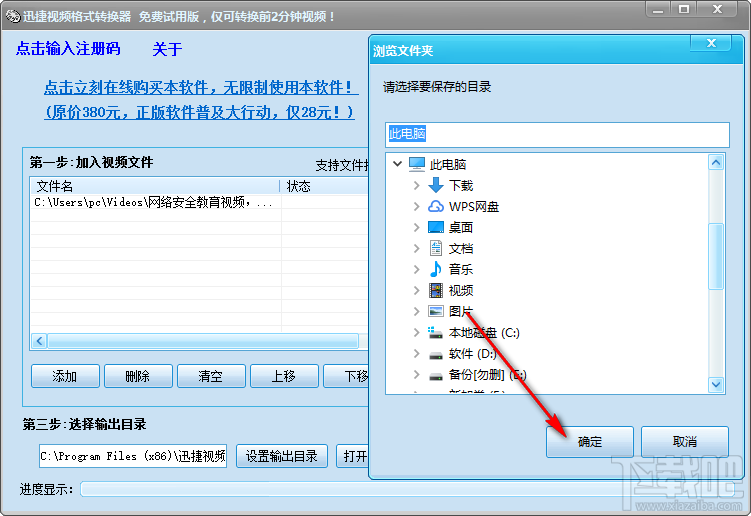
Task: Click the 下载 download arrow icon
Action: click(436, 185)
